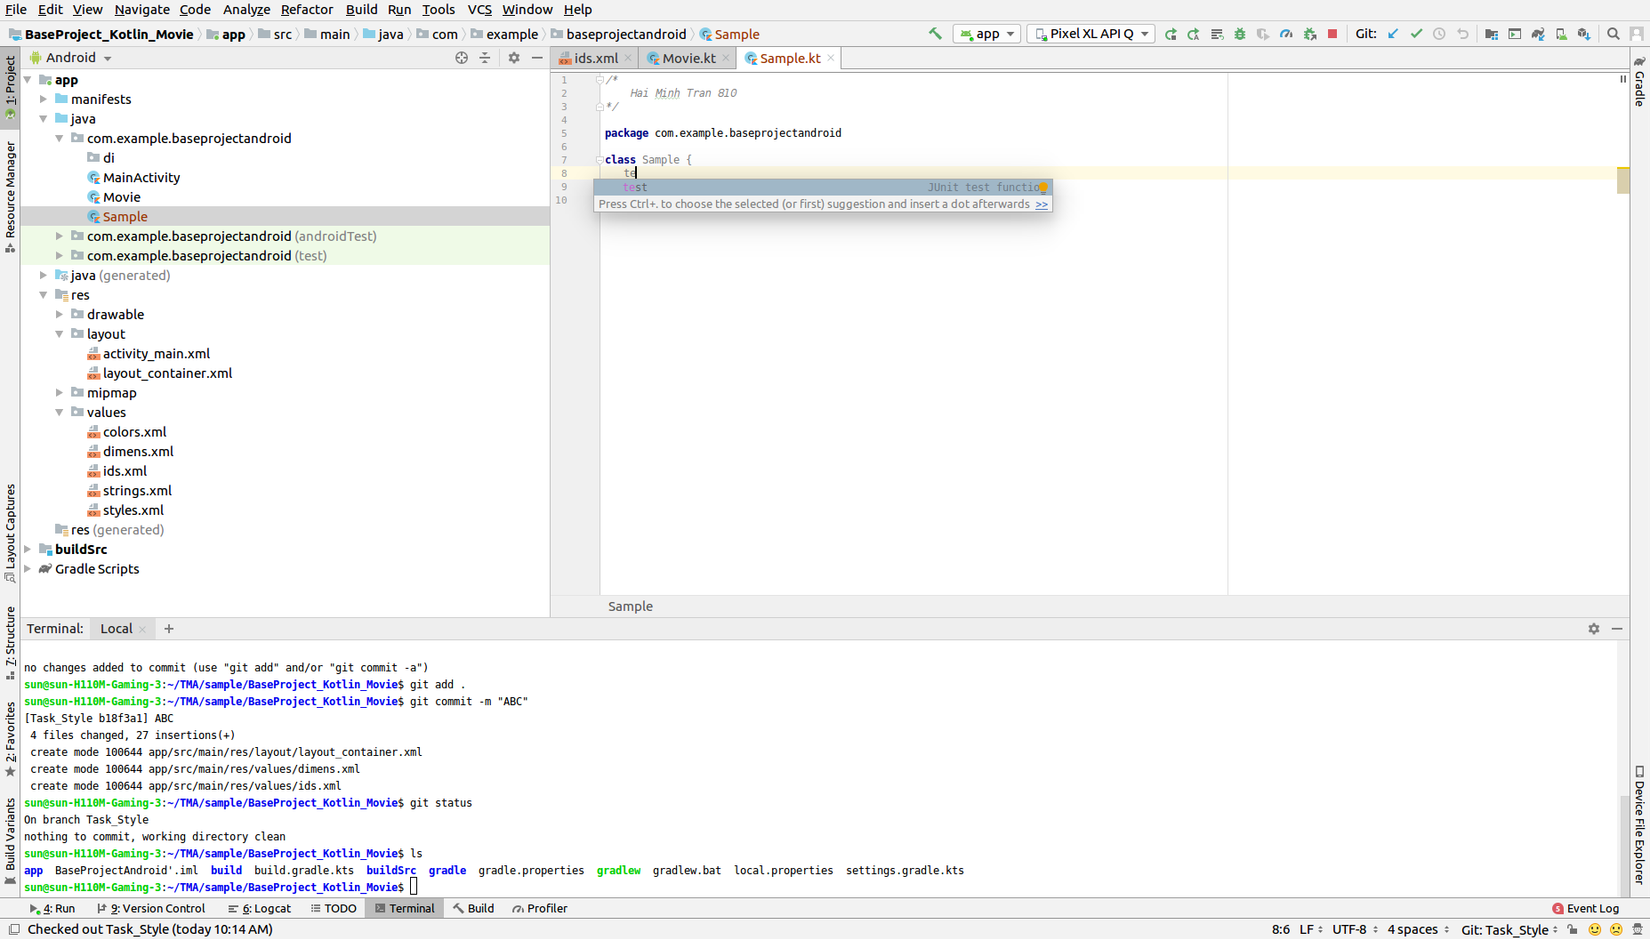Open the Pixel XL API Q device dropdown
Image resolution: width=1650 pixels, height=939 pixels.
click(1091, 34)
